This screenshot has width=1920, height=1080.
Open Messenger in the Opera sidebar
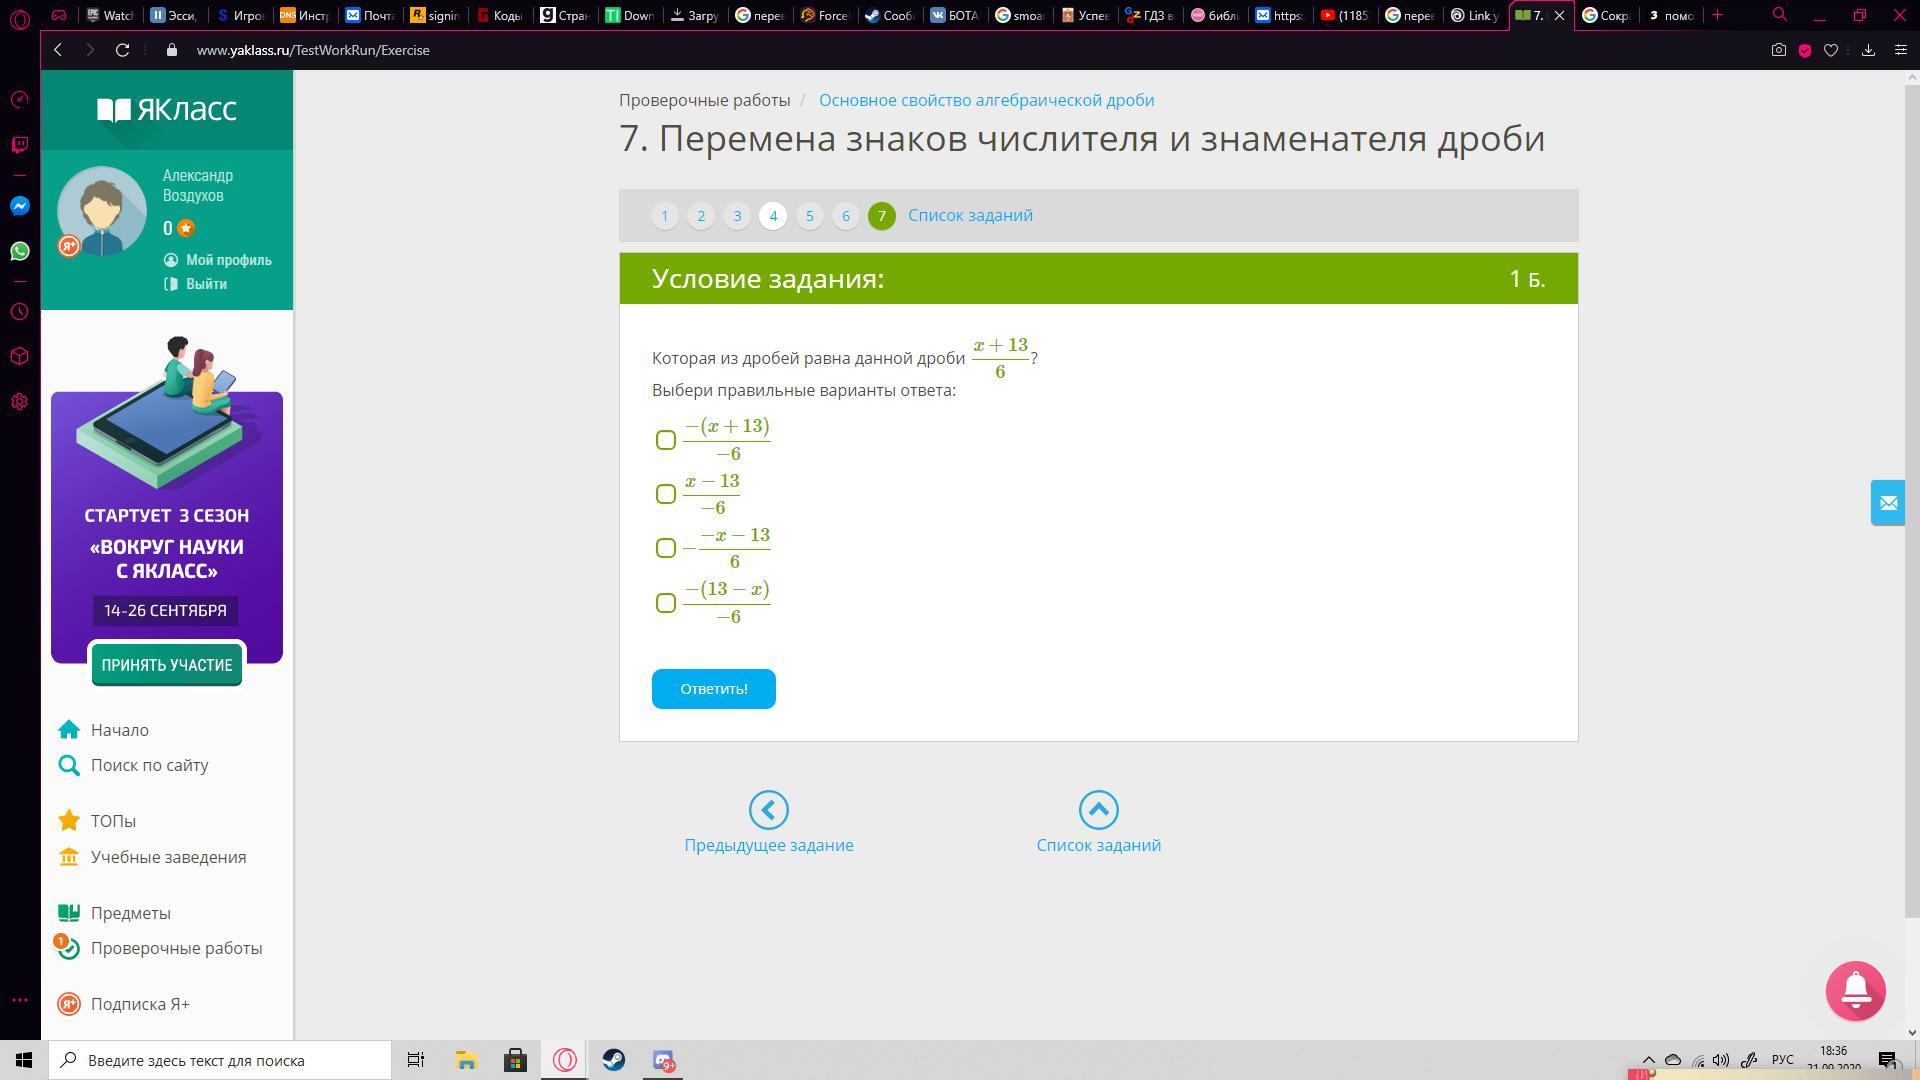pos(20,206)
